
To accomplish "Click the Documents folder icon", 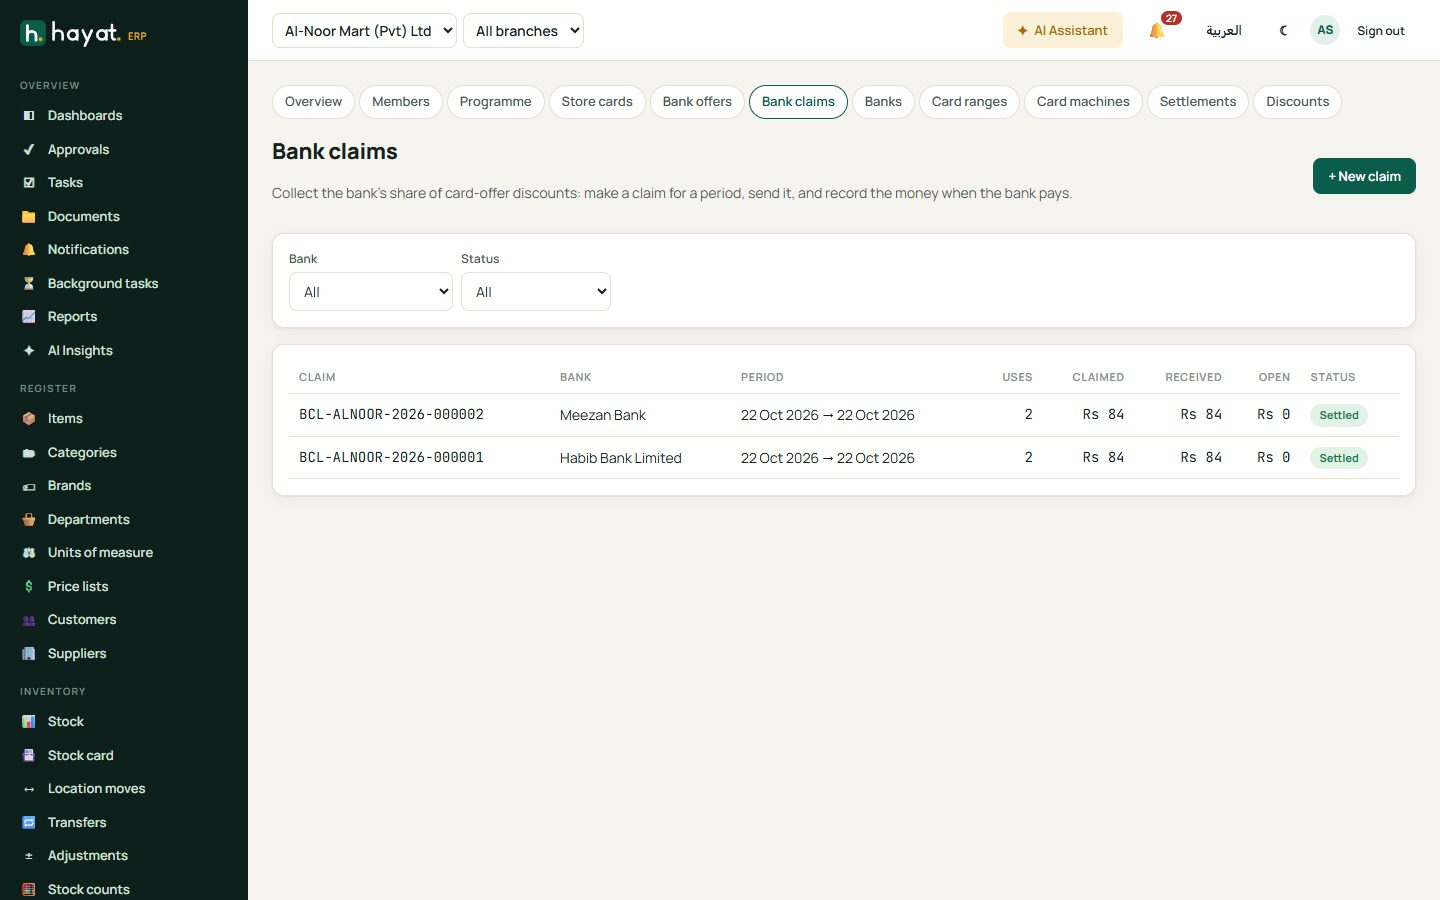I will [x=29, y=217].
